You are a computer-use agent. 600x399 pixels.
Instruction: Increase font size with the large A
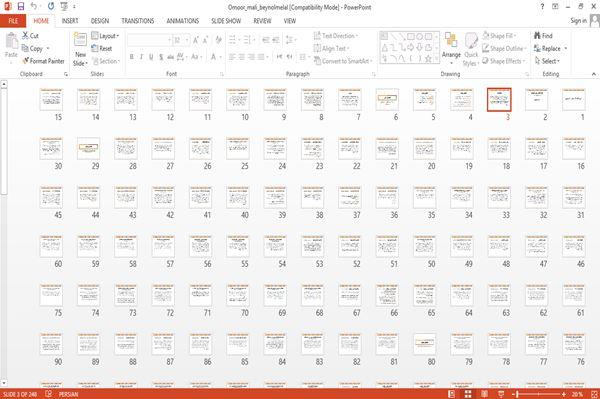[x=196, y=40]
